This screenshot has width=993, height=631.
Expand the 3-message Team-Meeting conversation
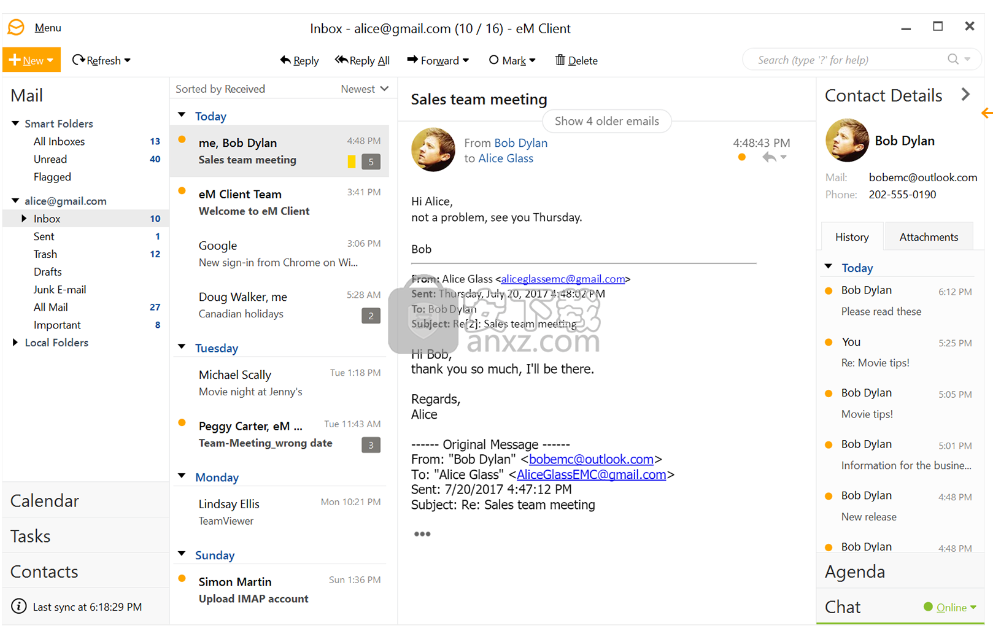tap(371, 445)
